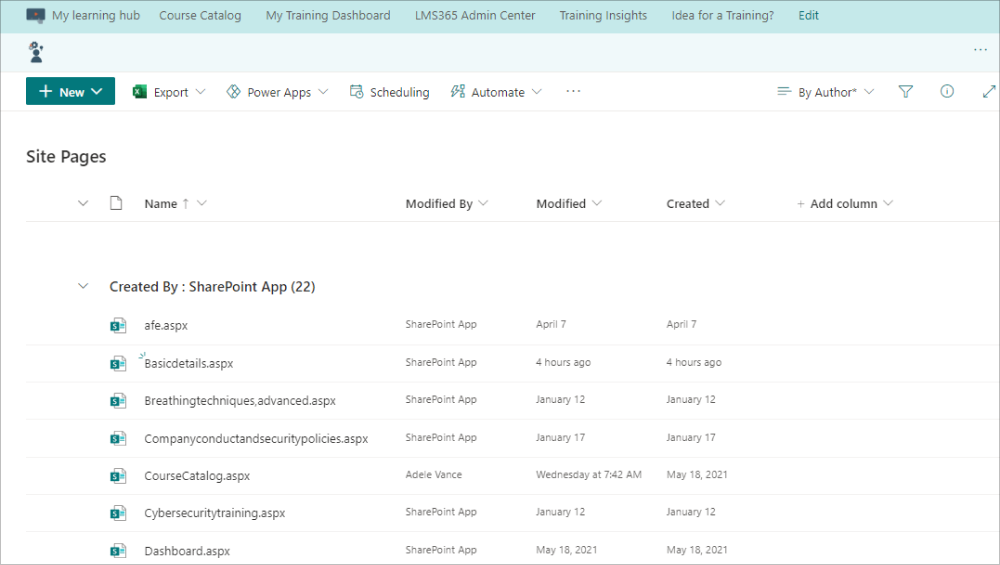
Task: Click the expand to full screen arrow
Action: coord(989,92)
